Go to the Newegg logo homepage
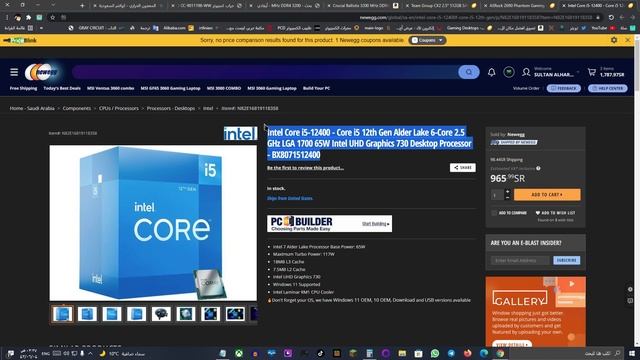Image resolution: width=640 pixels, height=360 pixels. pyautogui.click(x=42, y=72)
